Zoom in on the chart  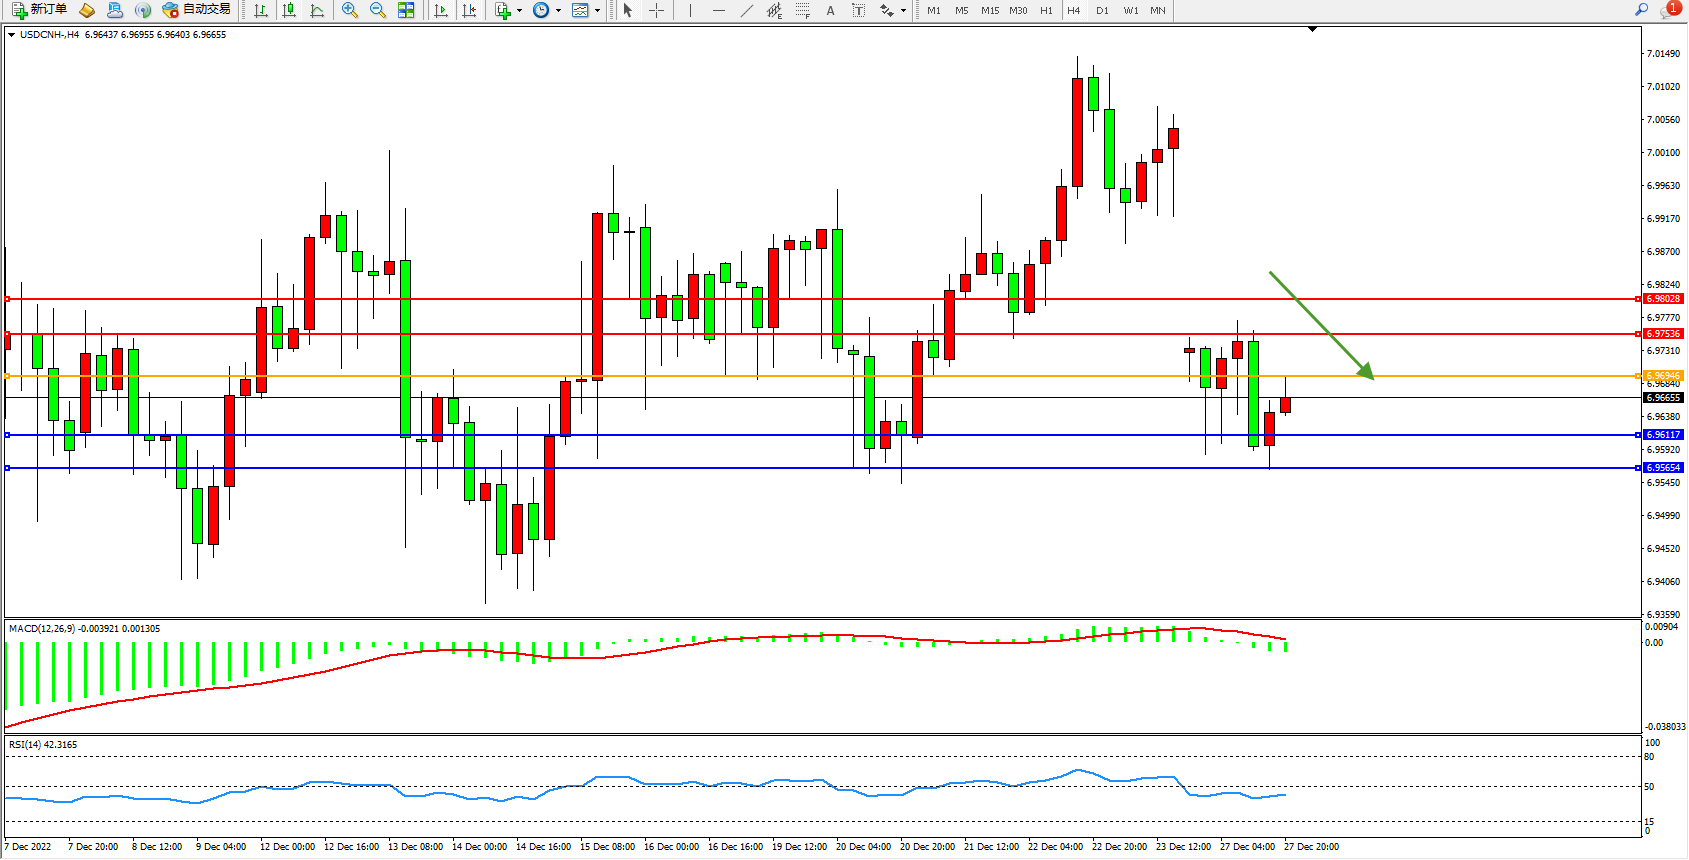(x=350, y=10)
